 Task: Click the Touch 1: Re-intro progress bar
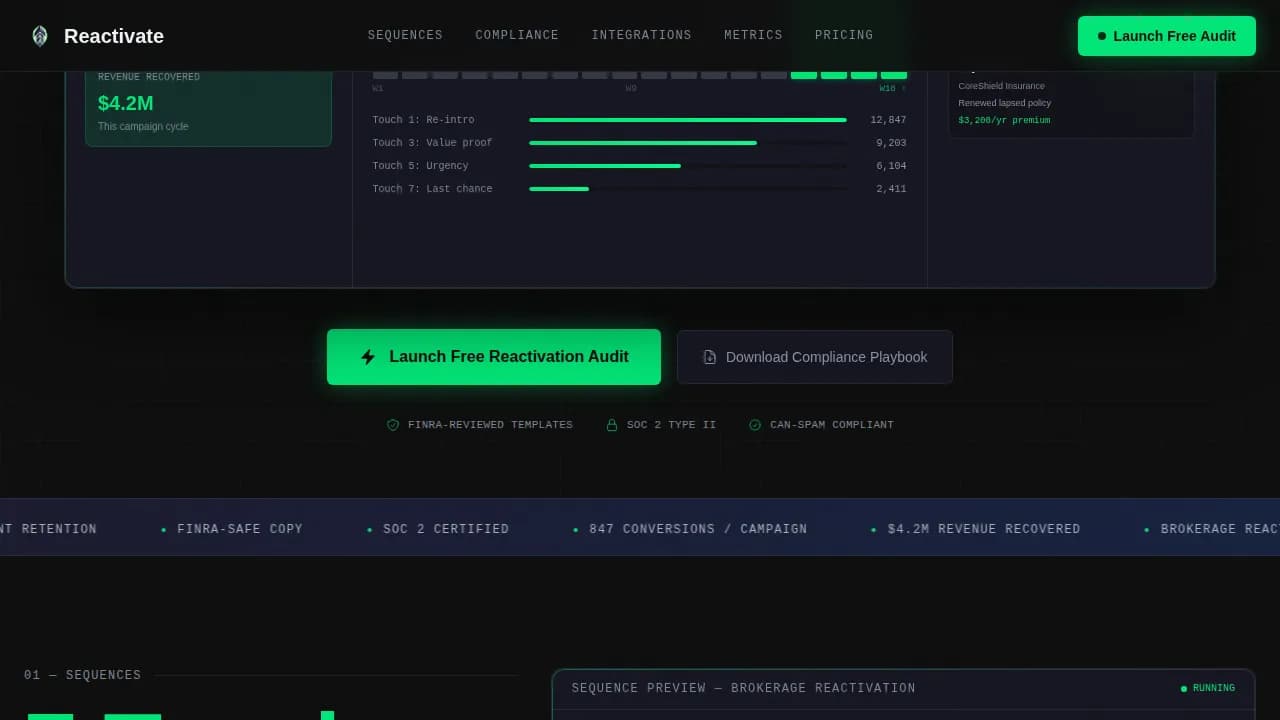pos(688,120)
